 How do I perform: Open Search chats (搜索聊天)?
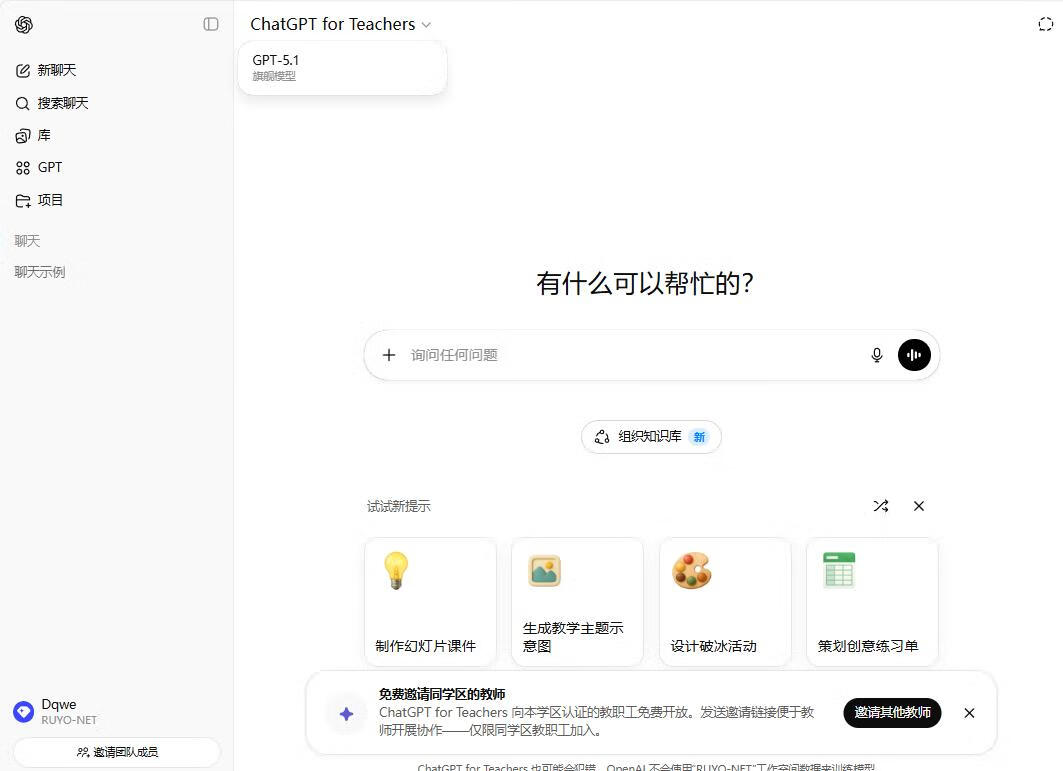click(62, 103)
